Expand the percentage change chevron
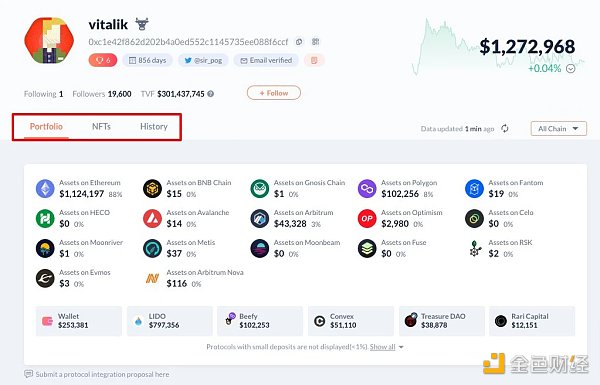The image size is (600, 385). coord(571,69)
